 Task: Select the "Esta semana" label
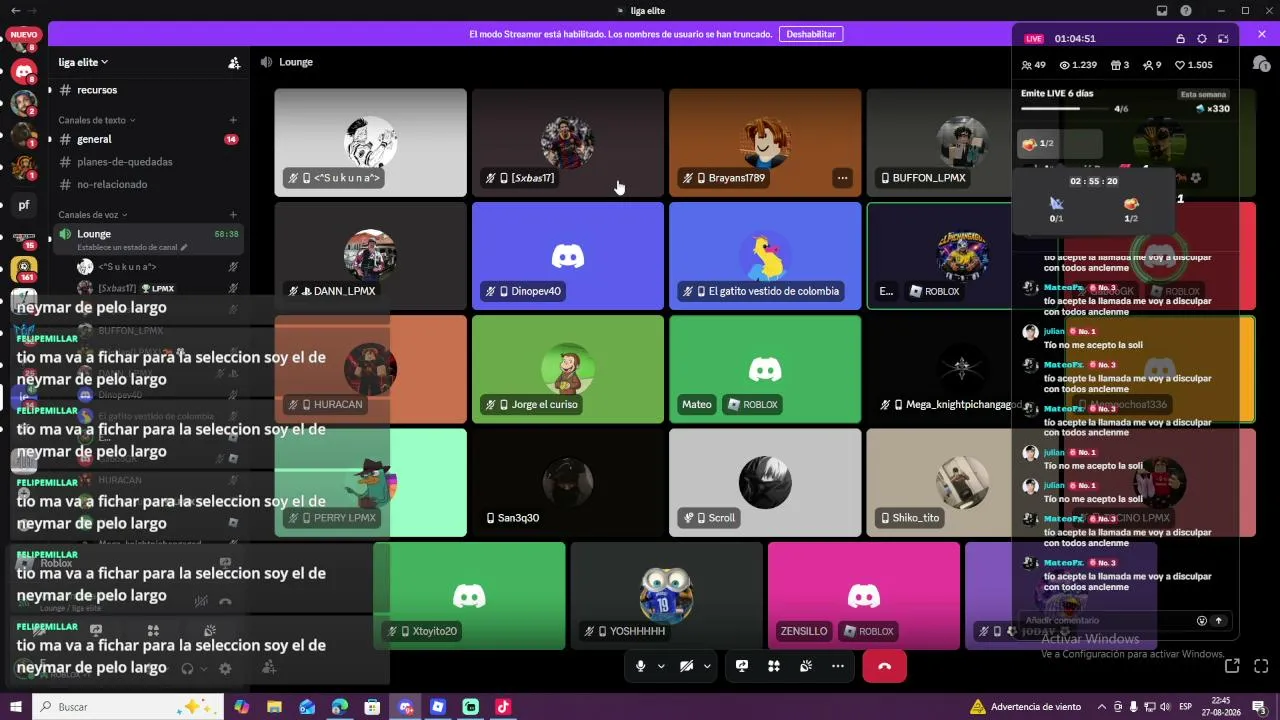pyautogui.click(x=1202, y=95)
